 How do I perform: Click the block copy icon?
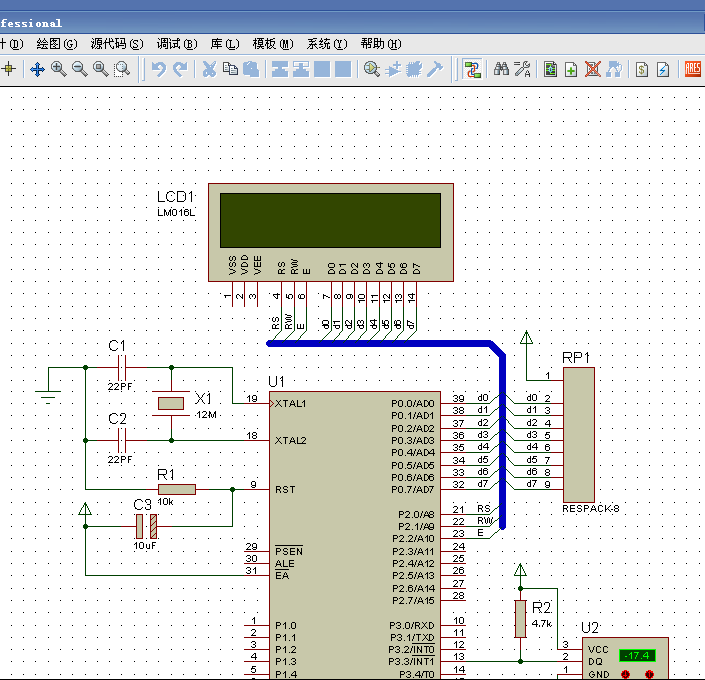coord(280,69)
